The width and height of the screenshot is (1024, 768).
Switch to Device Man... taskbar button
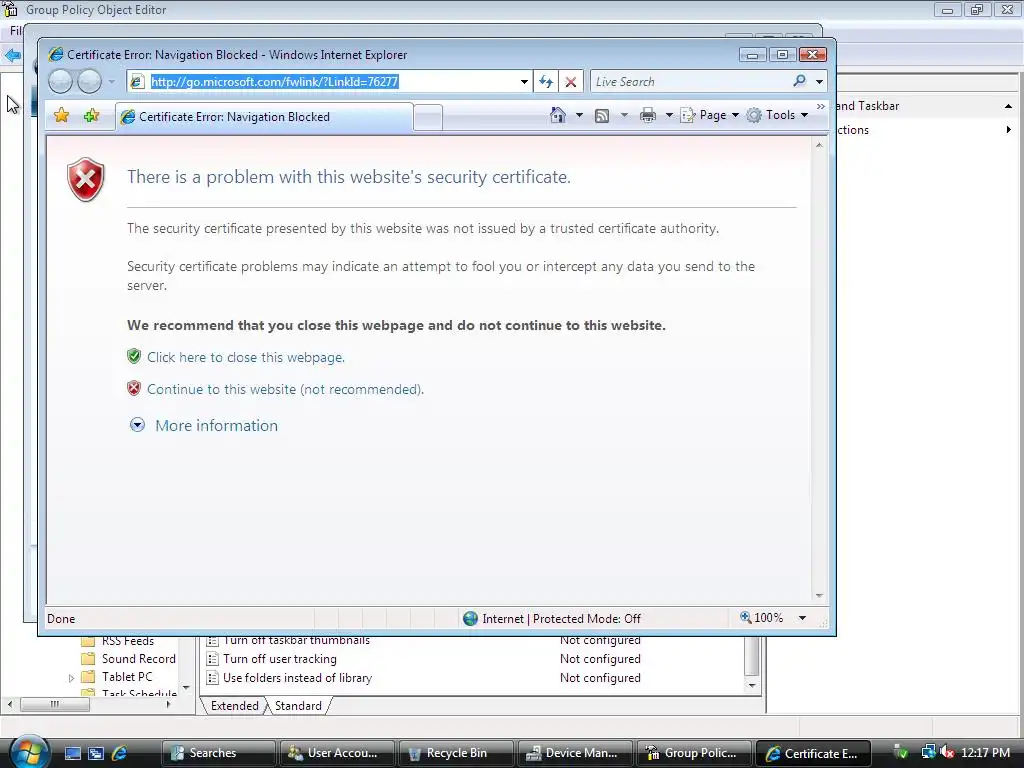[575, 753]
